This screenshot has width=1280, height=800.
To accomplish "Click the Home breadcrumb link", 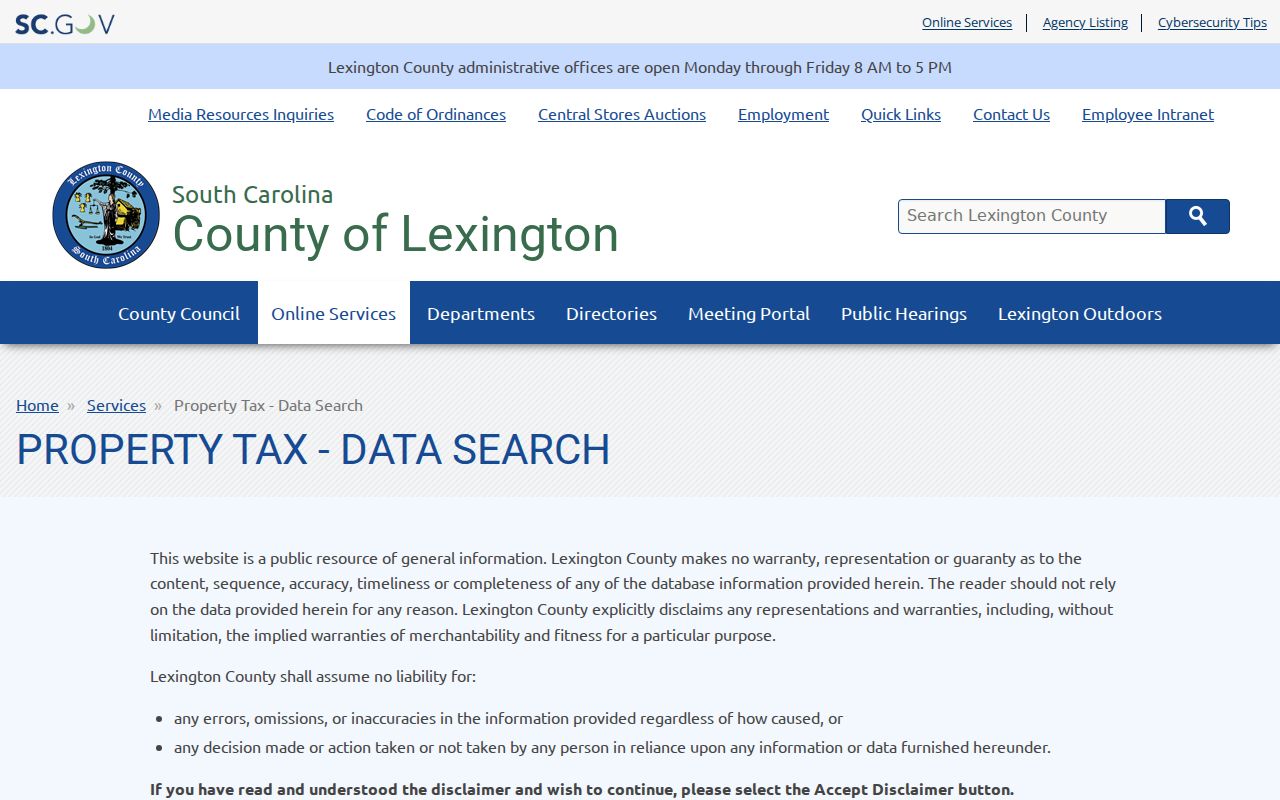I will click(37, 405).
